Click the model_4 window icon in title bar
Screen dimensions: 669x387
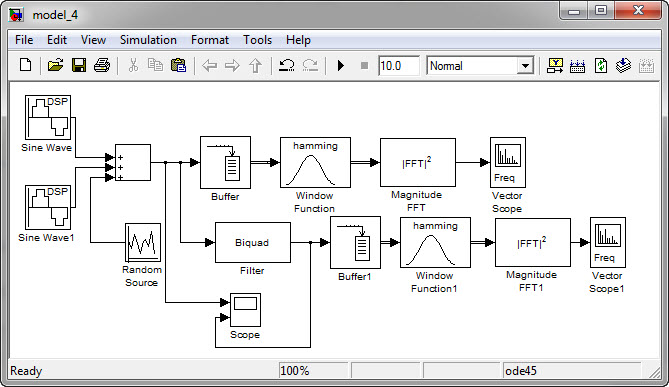(16, 15)
